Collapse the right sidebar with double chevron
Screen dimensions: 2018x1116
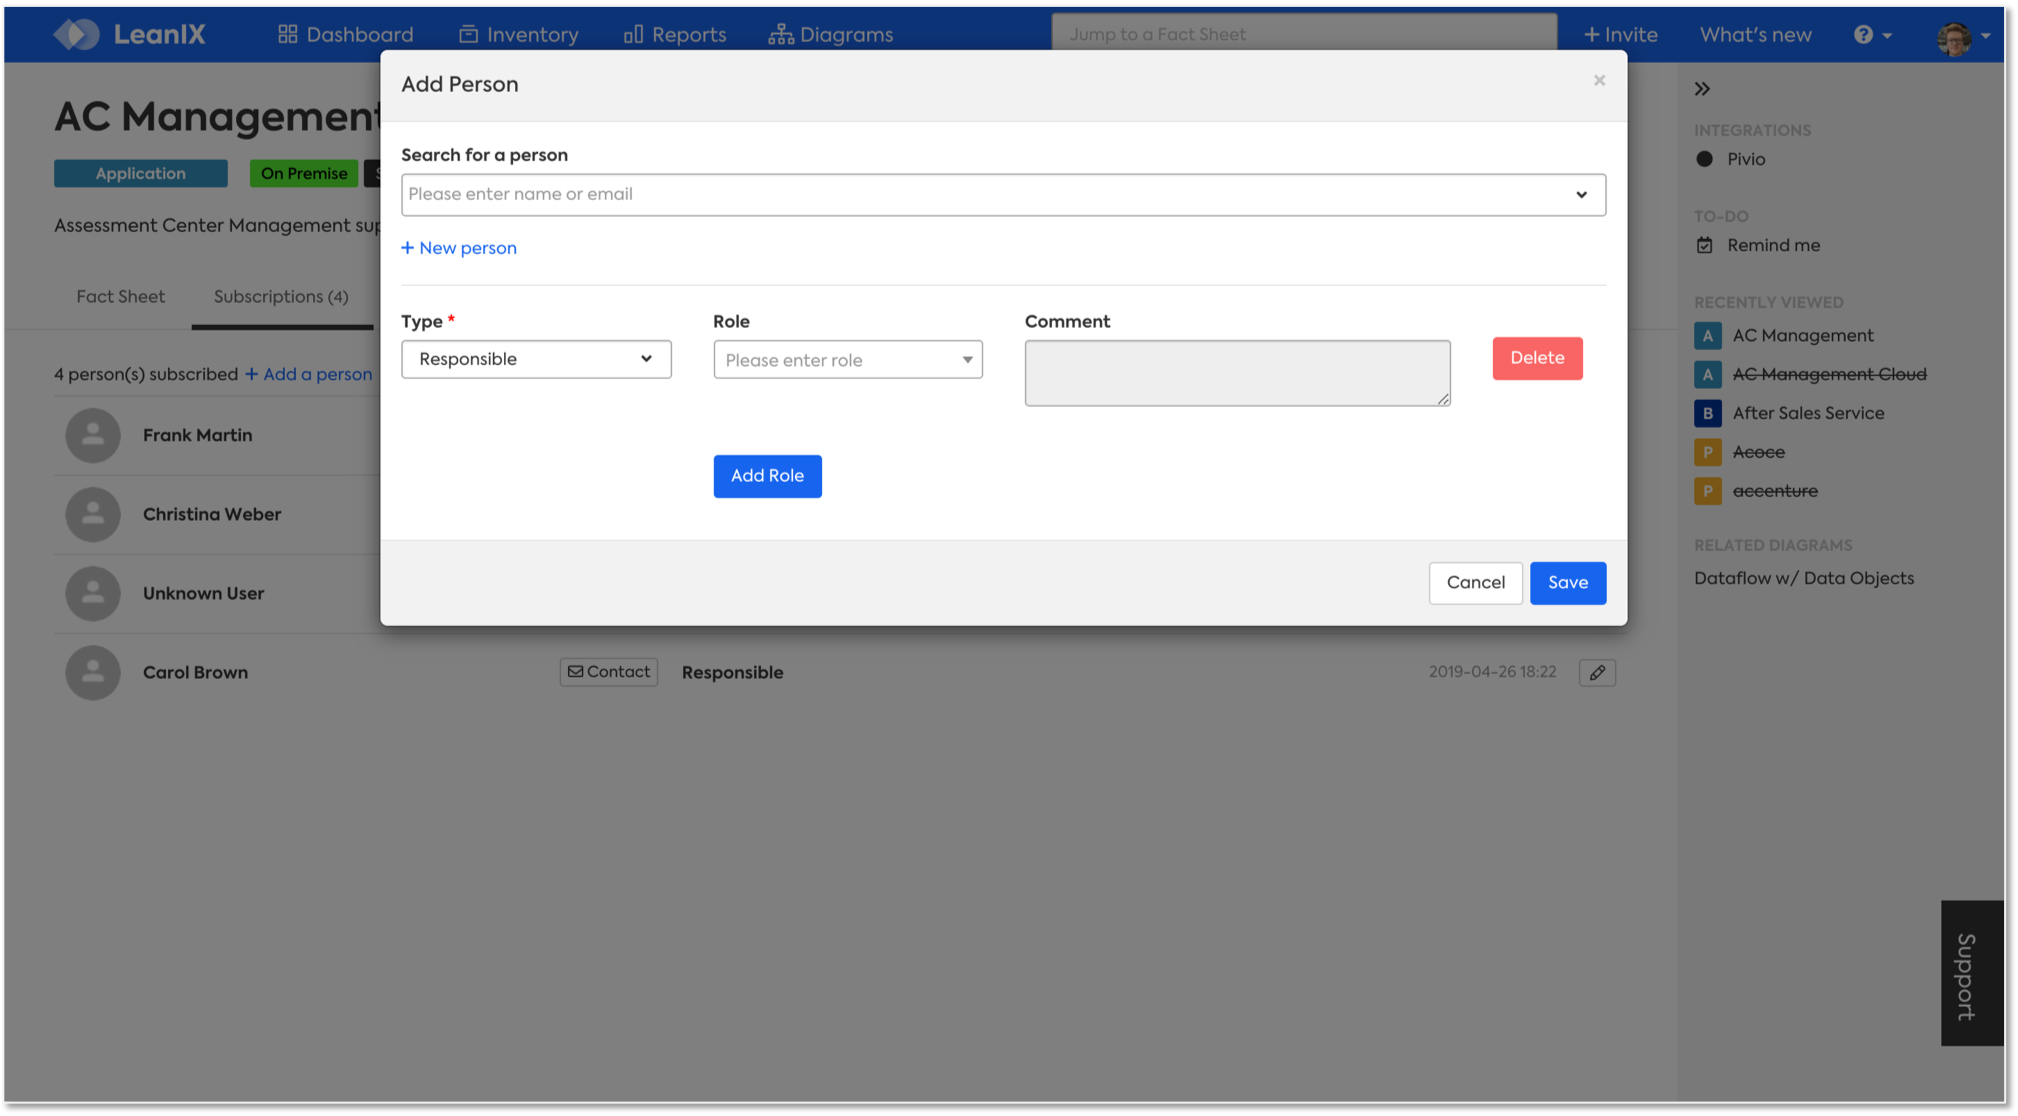[1702, 89]
